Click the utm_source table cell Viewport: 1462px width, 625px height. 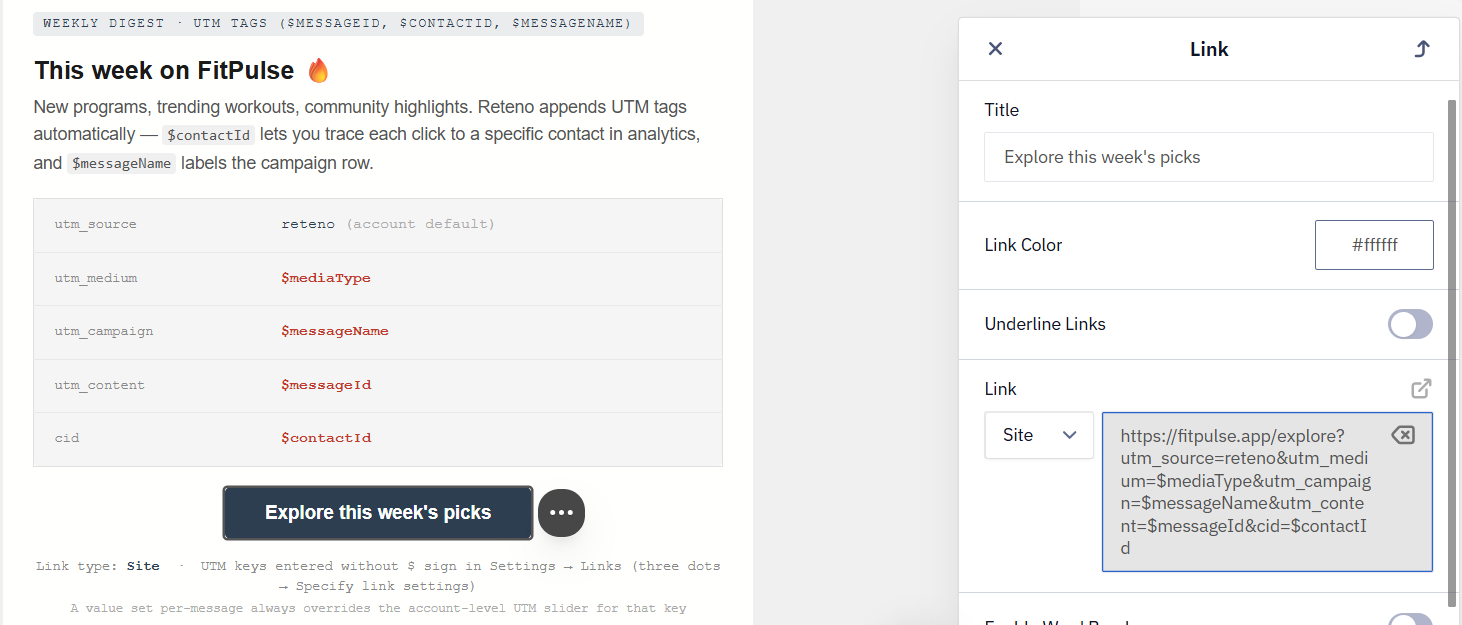tap(96, 224)
